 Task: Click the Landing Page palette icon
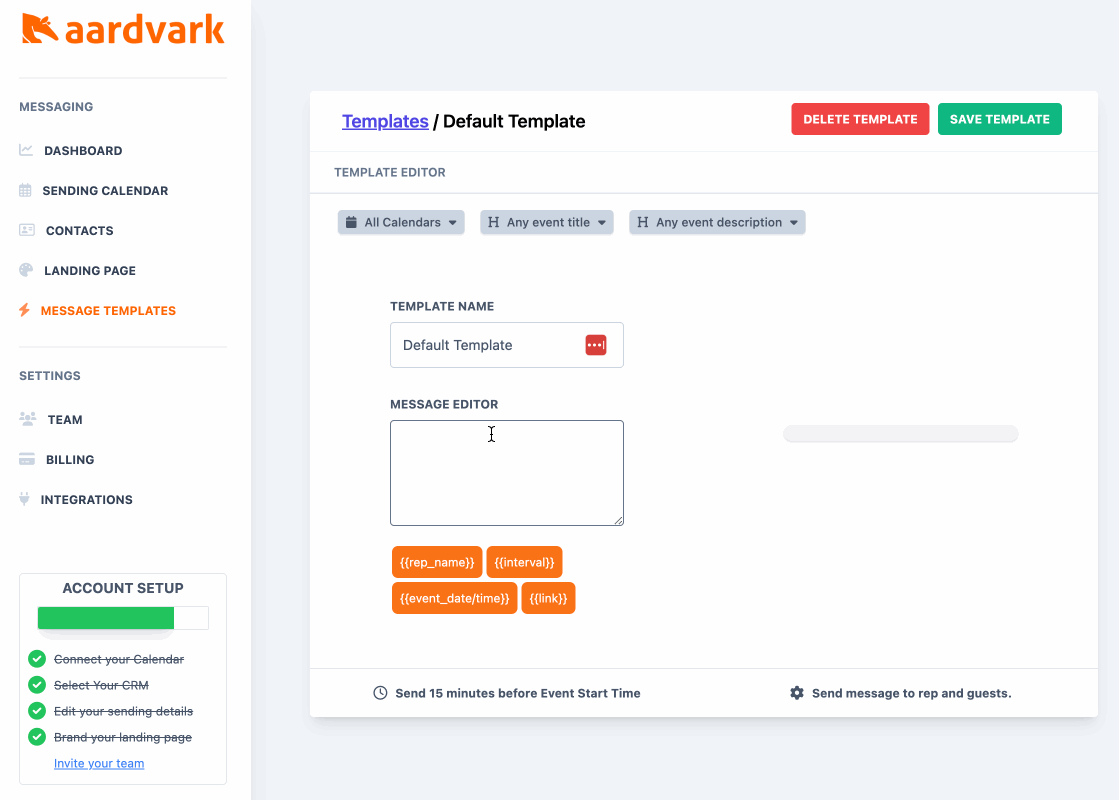point(26,270)
